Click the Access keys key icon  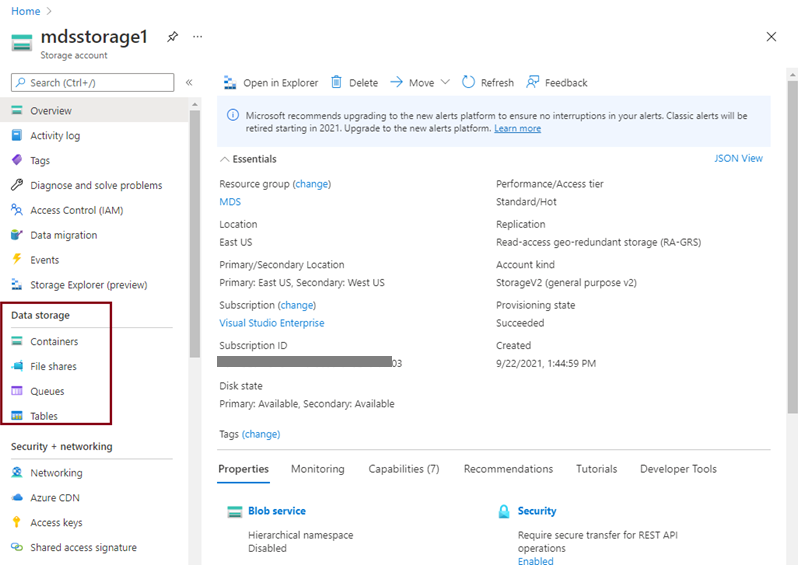[17, 522]
